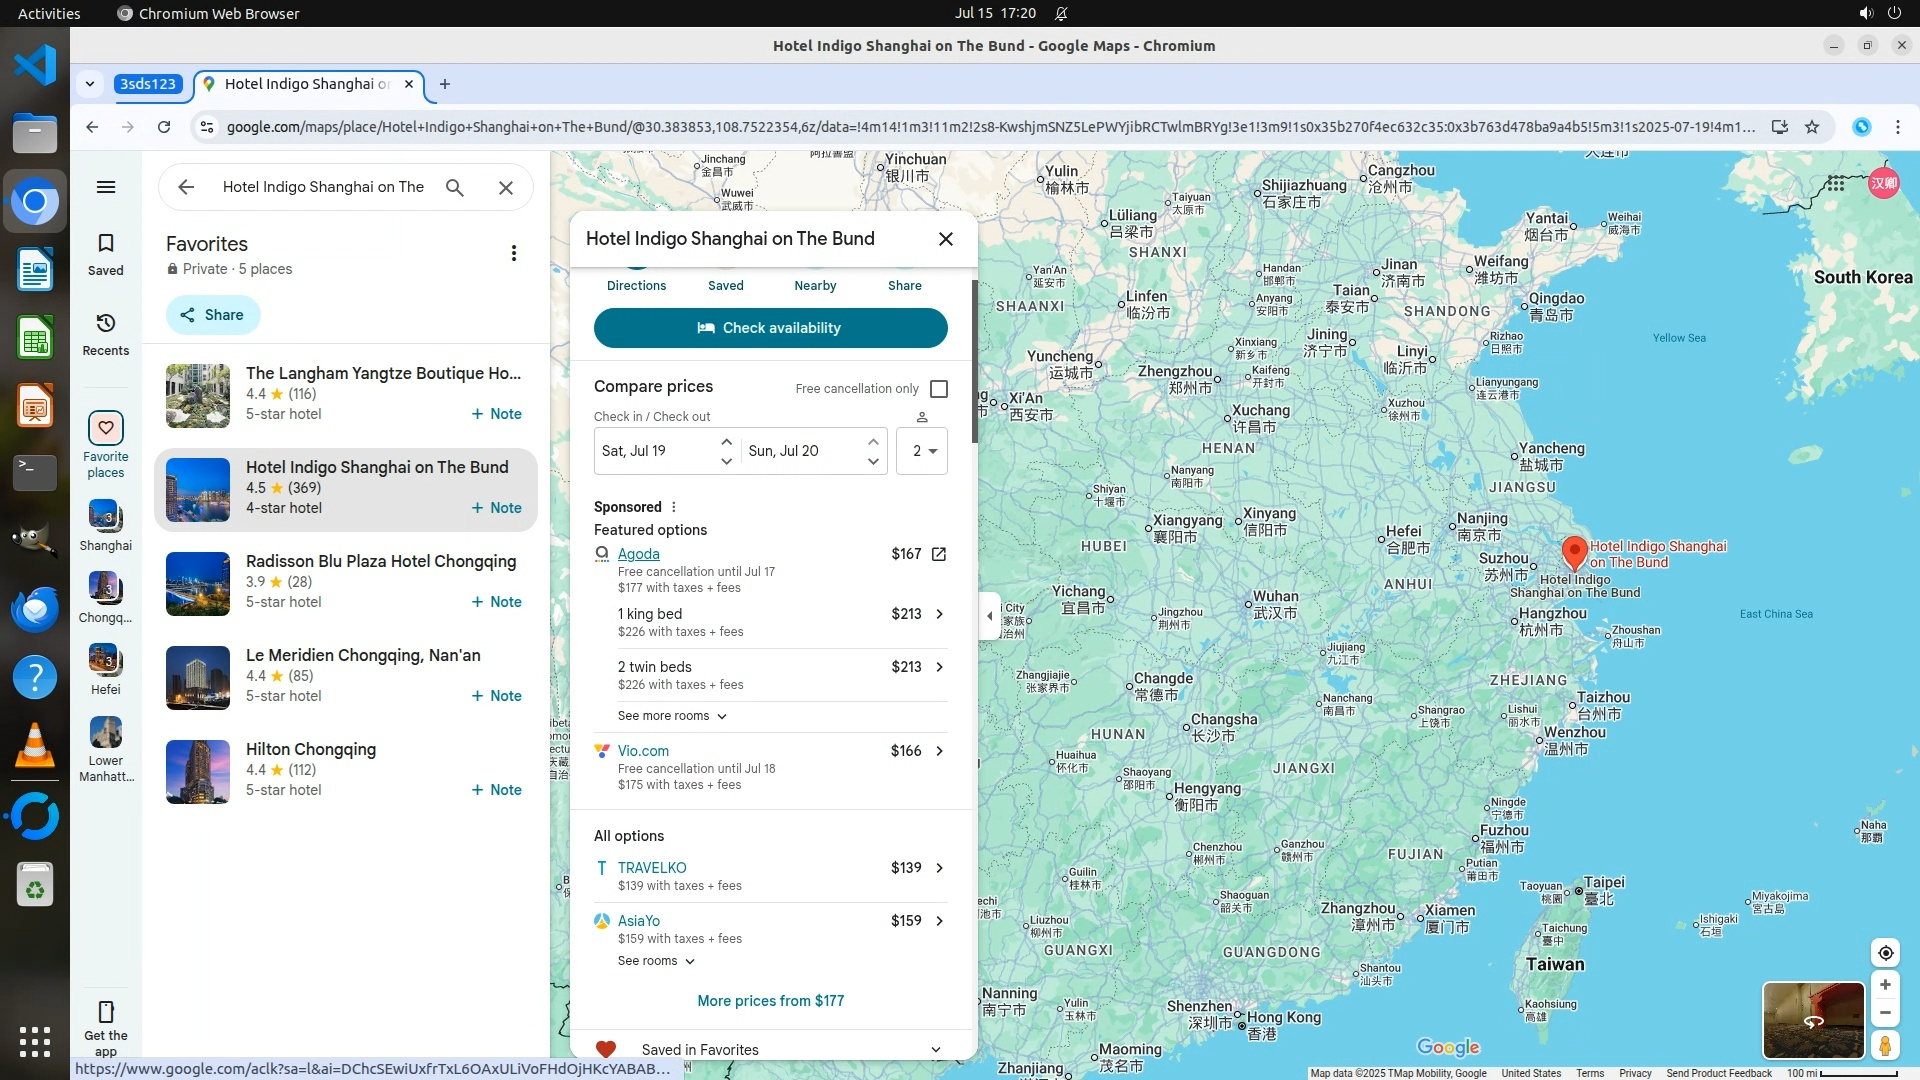Open the Recents history icon
The height and width of the screenshot is (1080, 1920).
(105, 324)
